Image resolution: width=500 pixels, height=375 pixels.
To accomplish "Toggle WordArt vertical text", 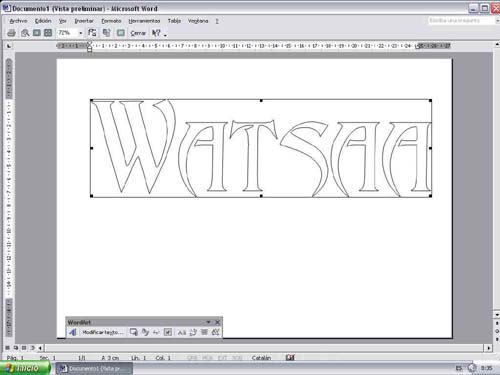I will click(x=193, y=332).
